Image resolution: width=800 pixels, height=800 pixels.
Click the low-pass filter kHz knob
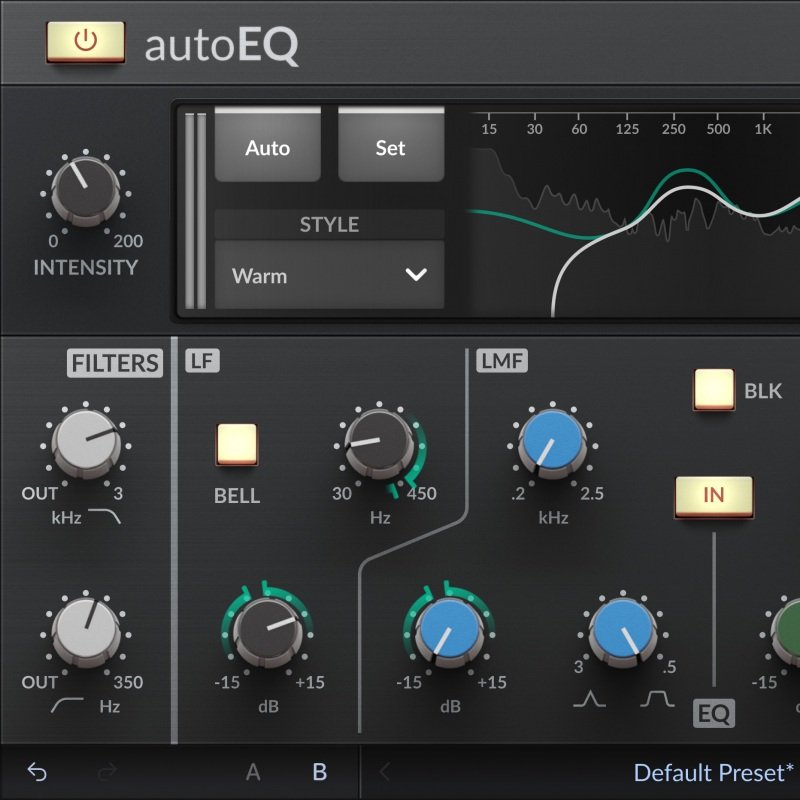[x=86, y=443]
